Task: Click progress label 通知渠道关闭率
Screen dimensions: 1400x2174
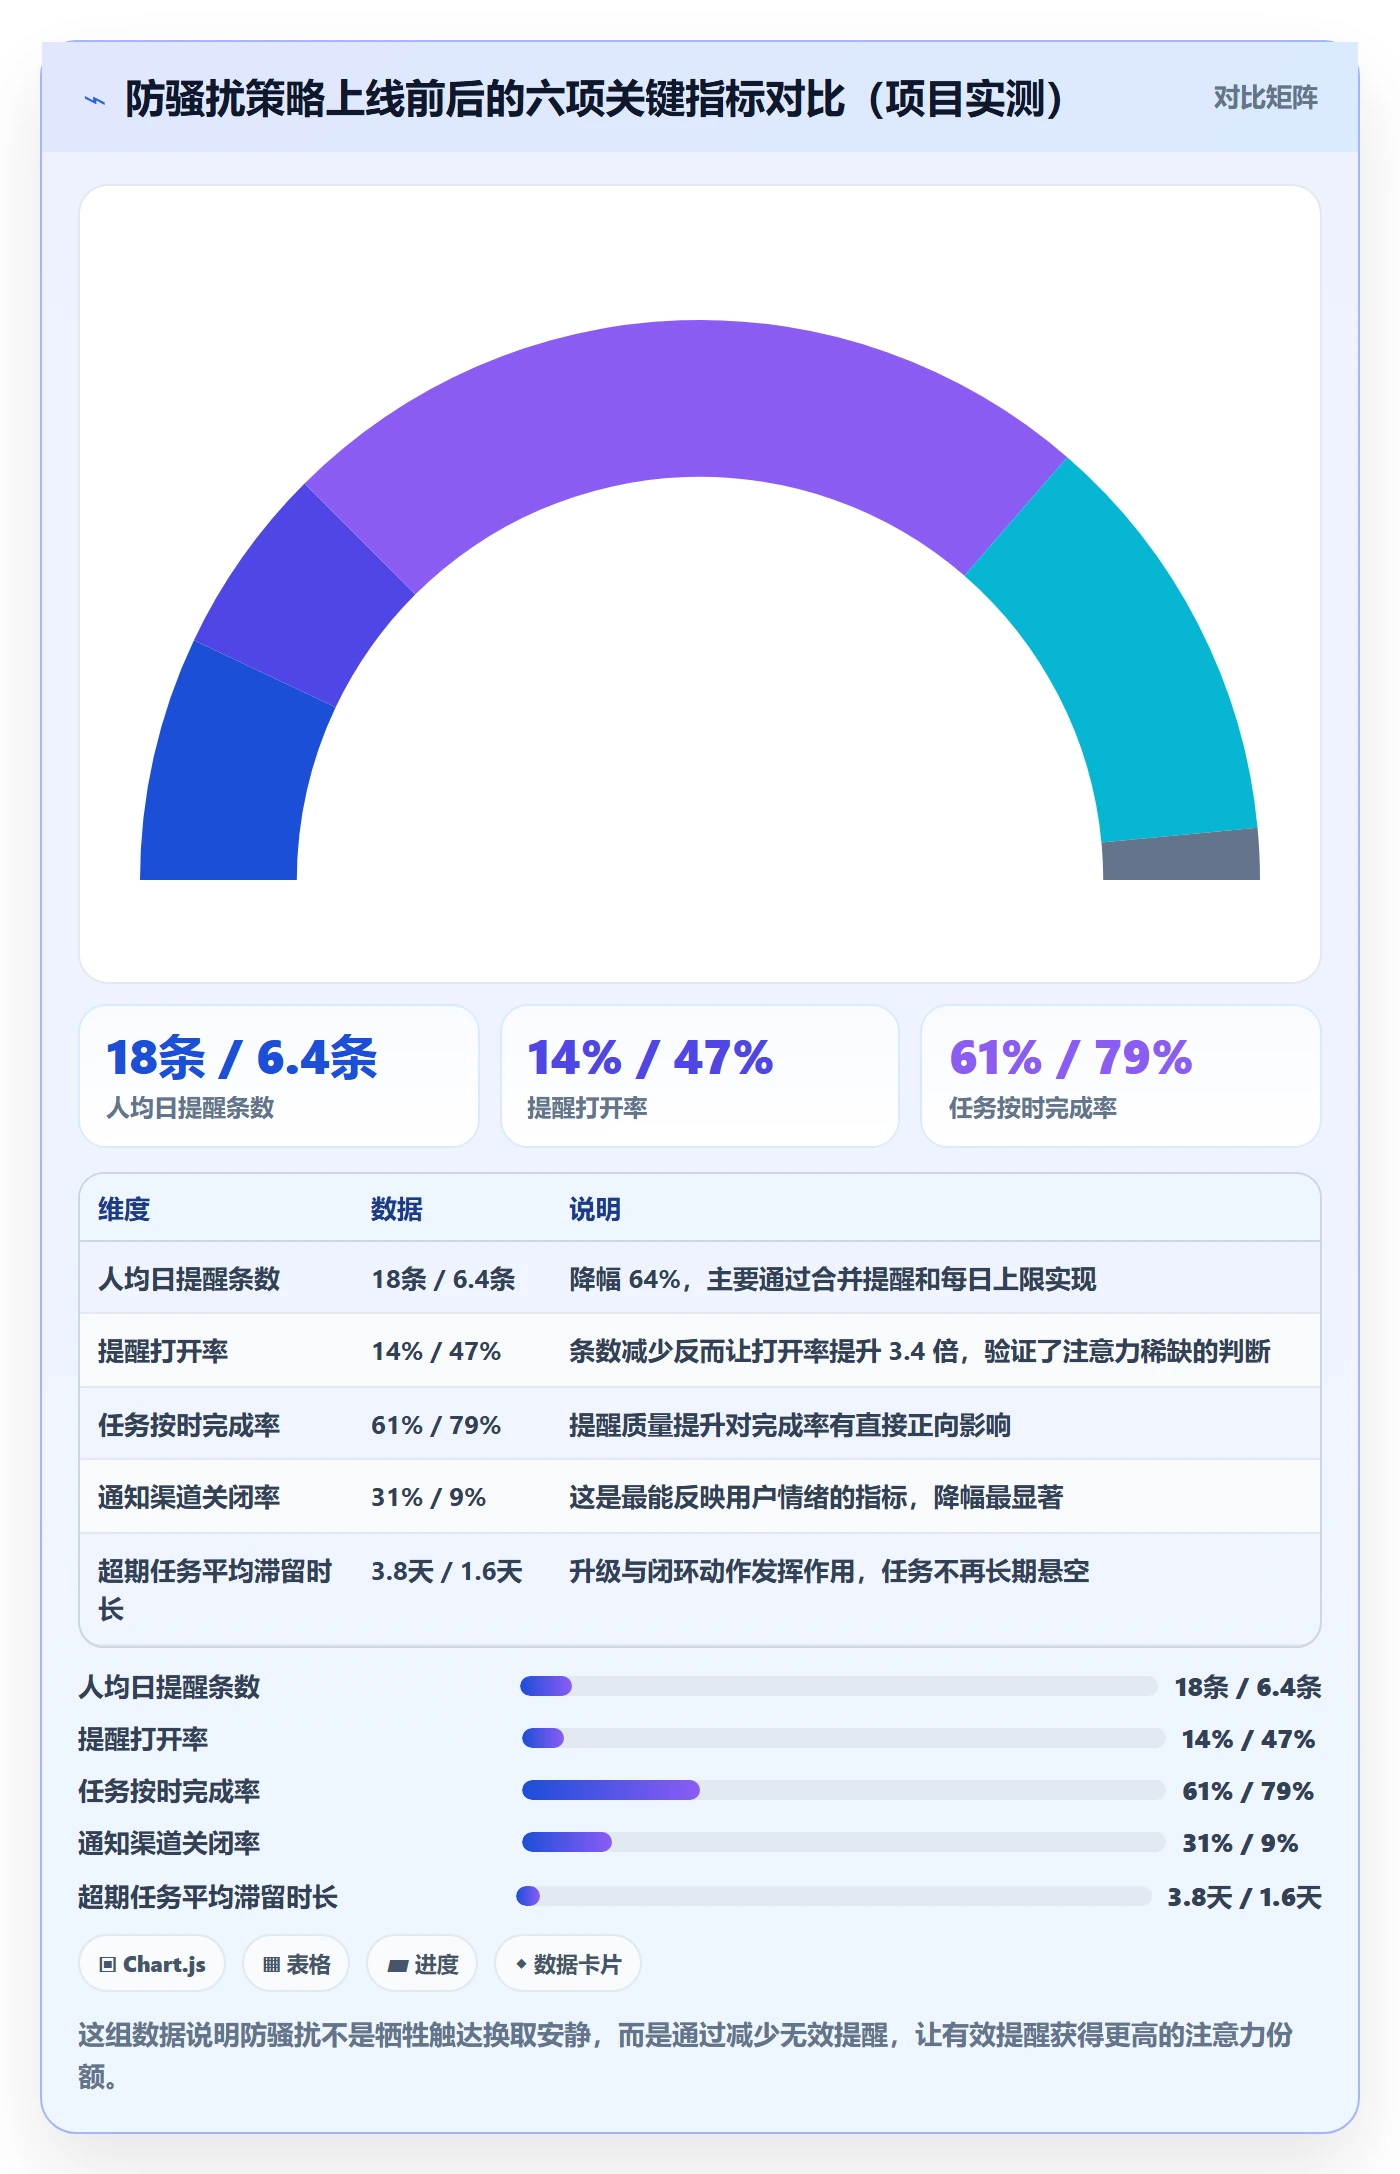Action: click(169, 1843)
